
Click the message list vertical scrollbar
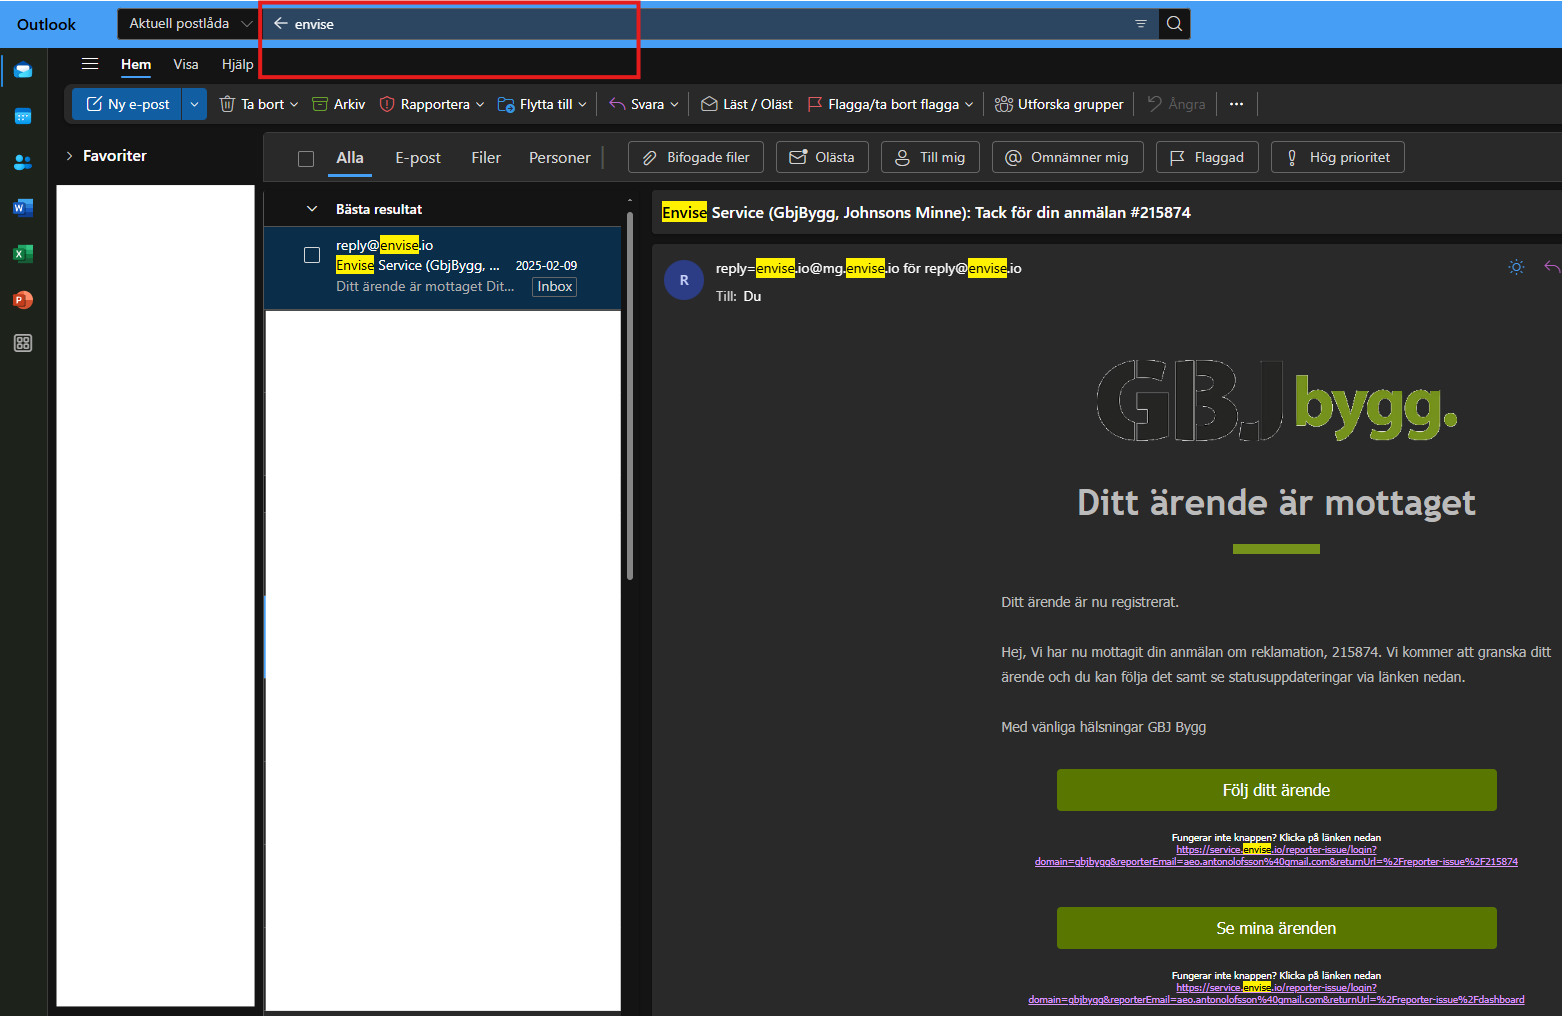coord(629,400)
